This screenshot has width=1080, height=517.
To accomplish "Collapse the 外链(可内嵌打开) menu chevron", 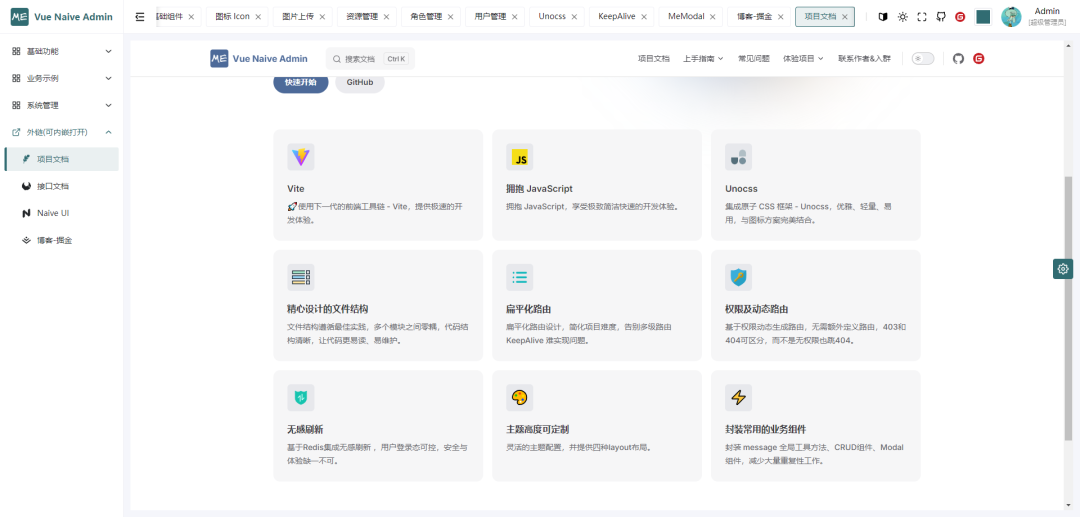I will pyautogui.click(x=108, y=132).
